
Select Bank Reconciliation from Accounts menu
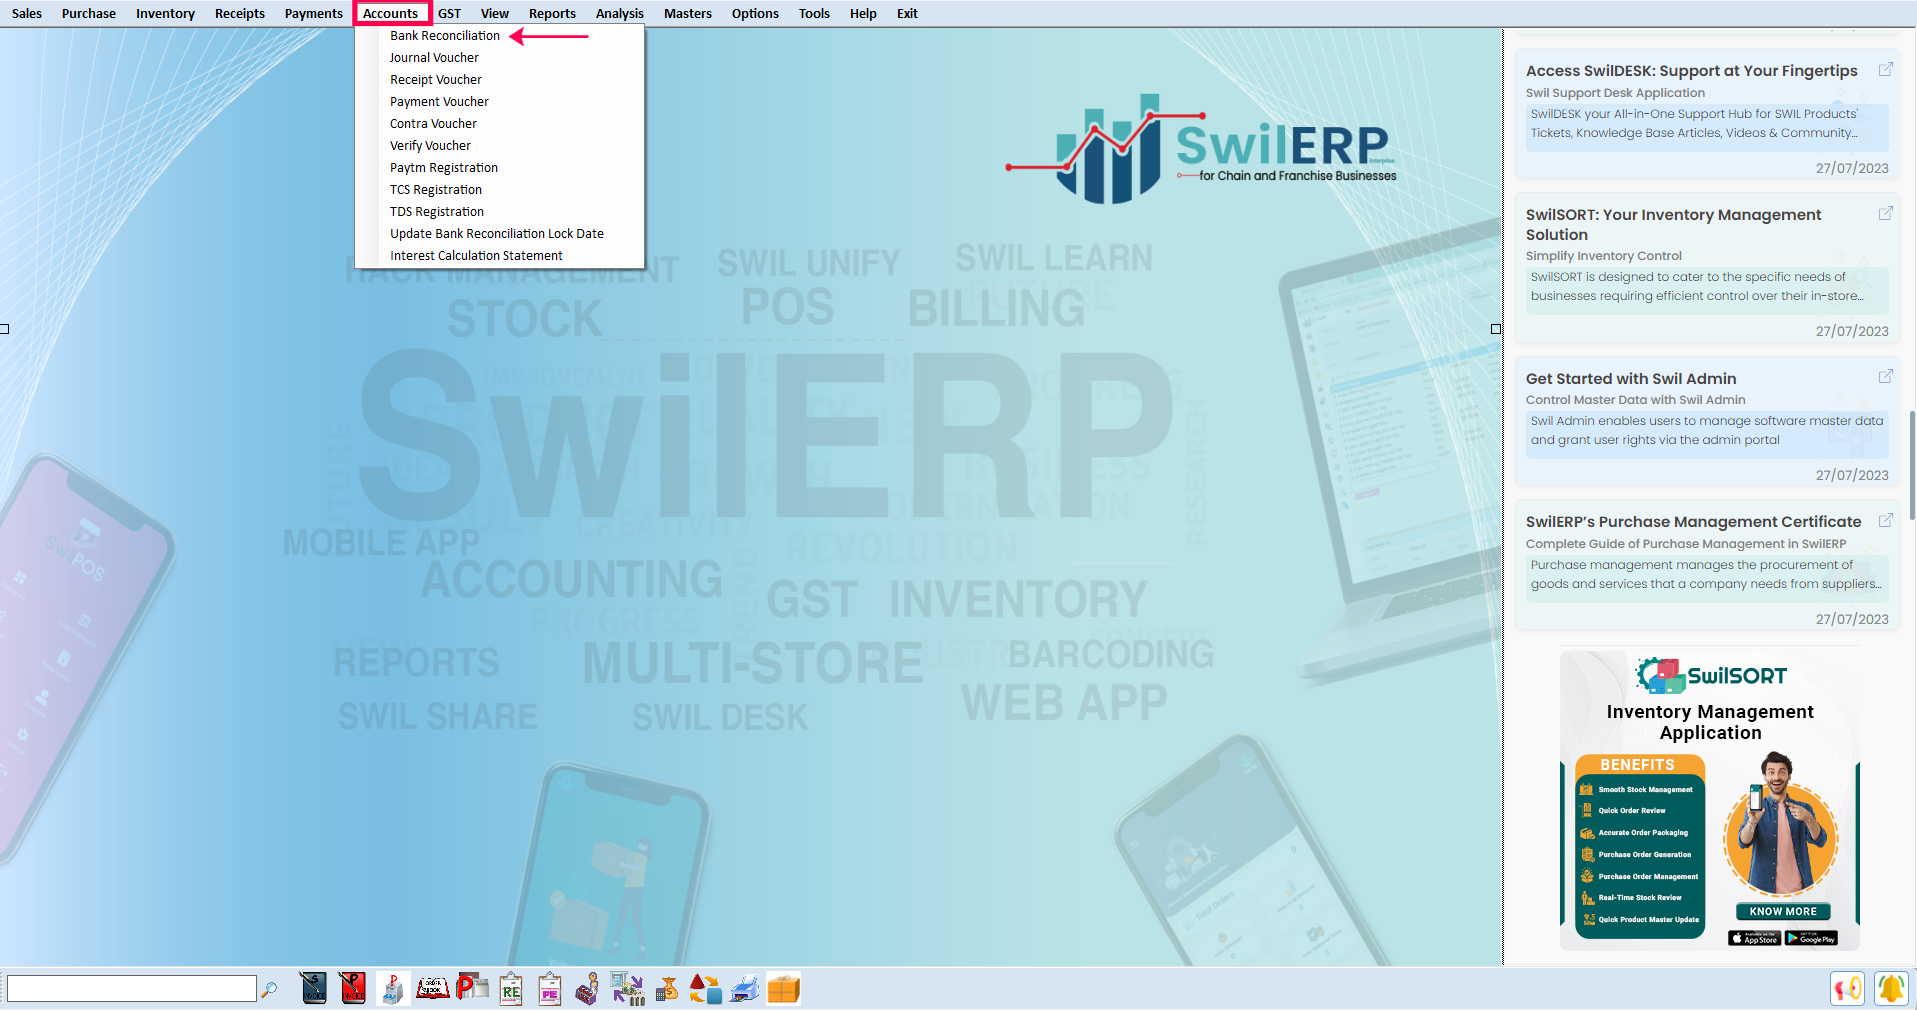[x=445, y=36]
